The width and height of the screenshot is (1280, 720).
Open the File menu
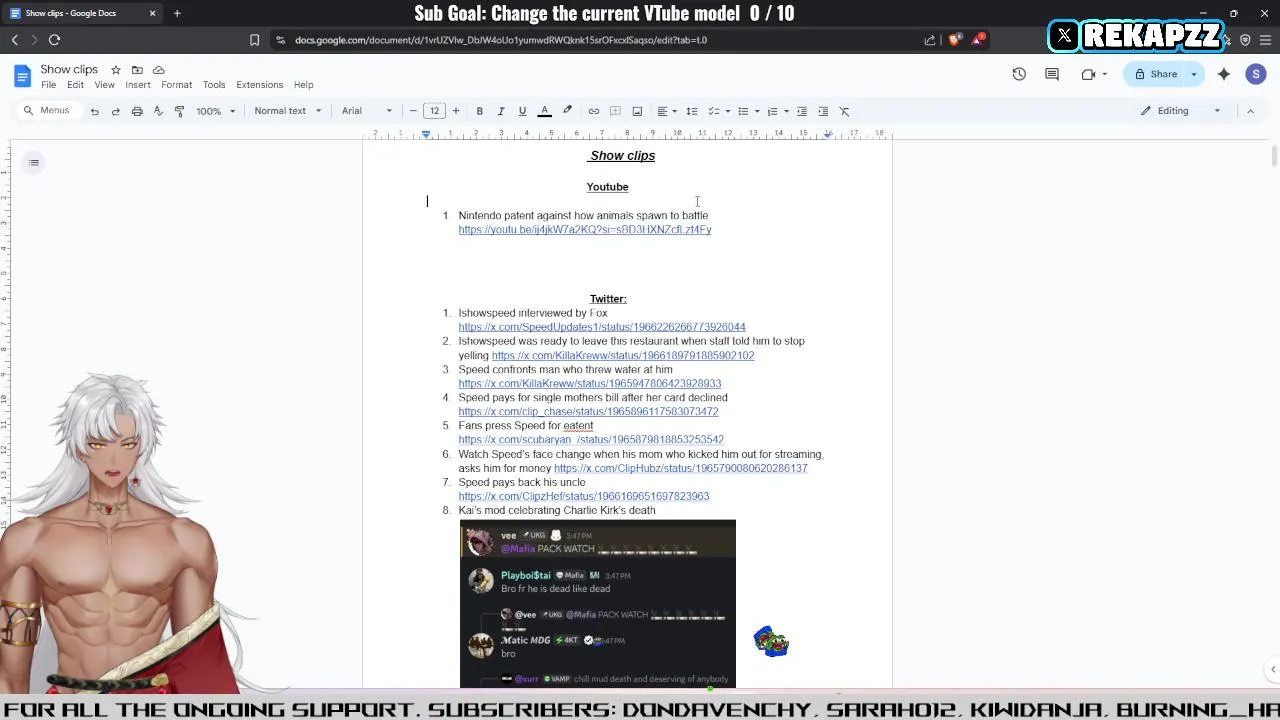(x=48, y=85)
